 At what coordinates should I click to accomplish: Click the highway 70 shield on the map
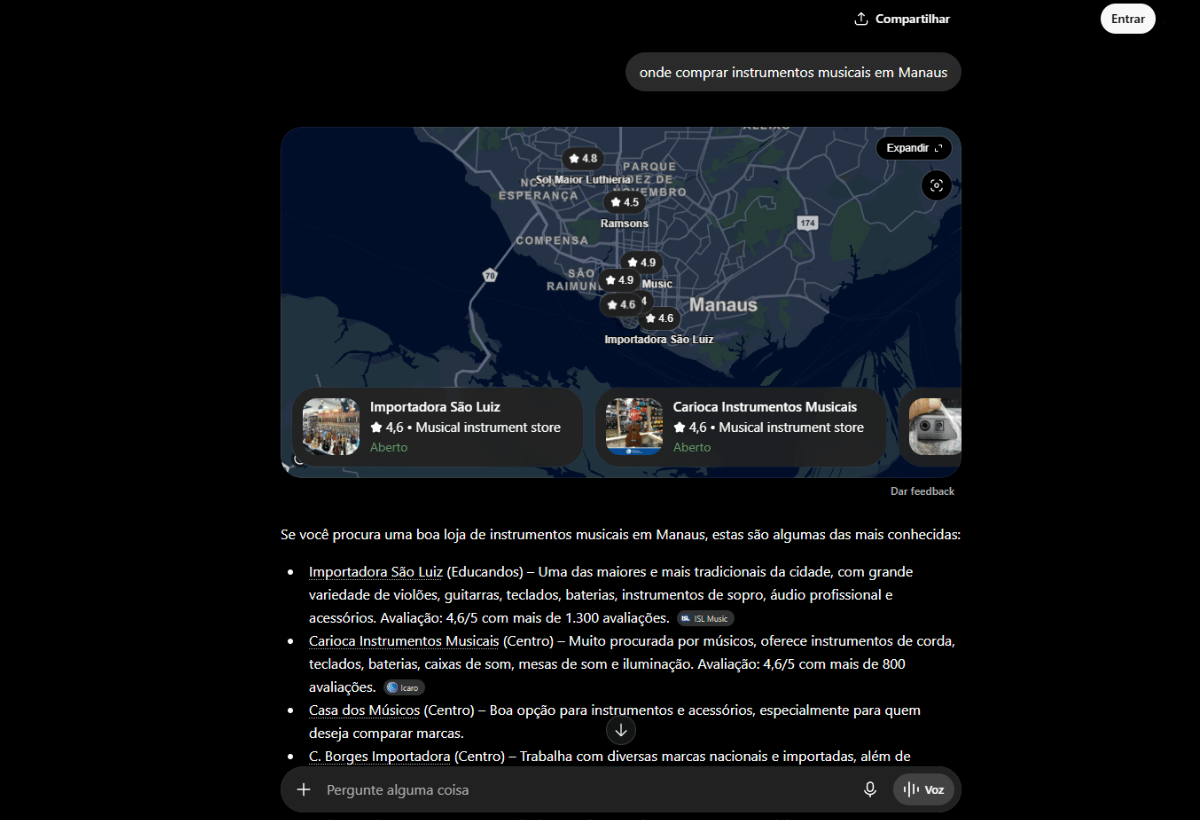coord(490,275)
